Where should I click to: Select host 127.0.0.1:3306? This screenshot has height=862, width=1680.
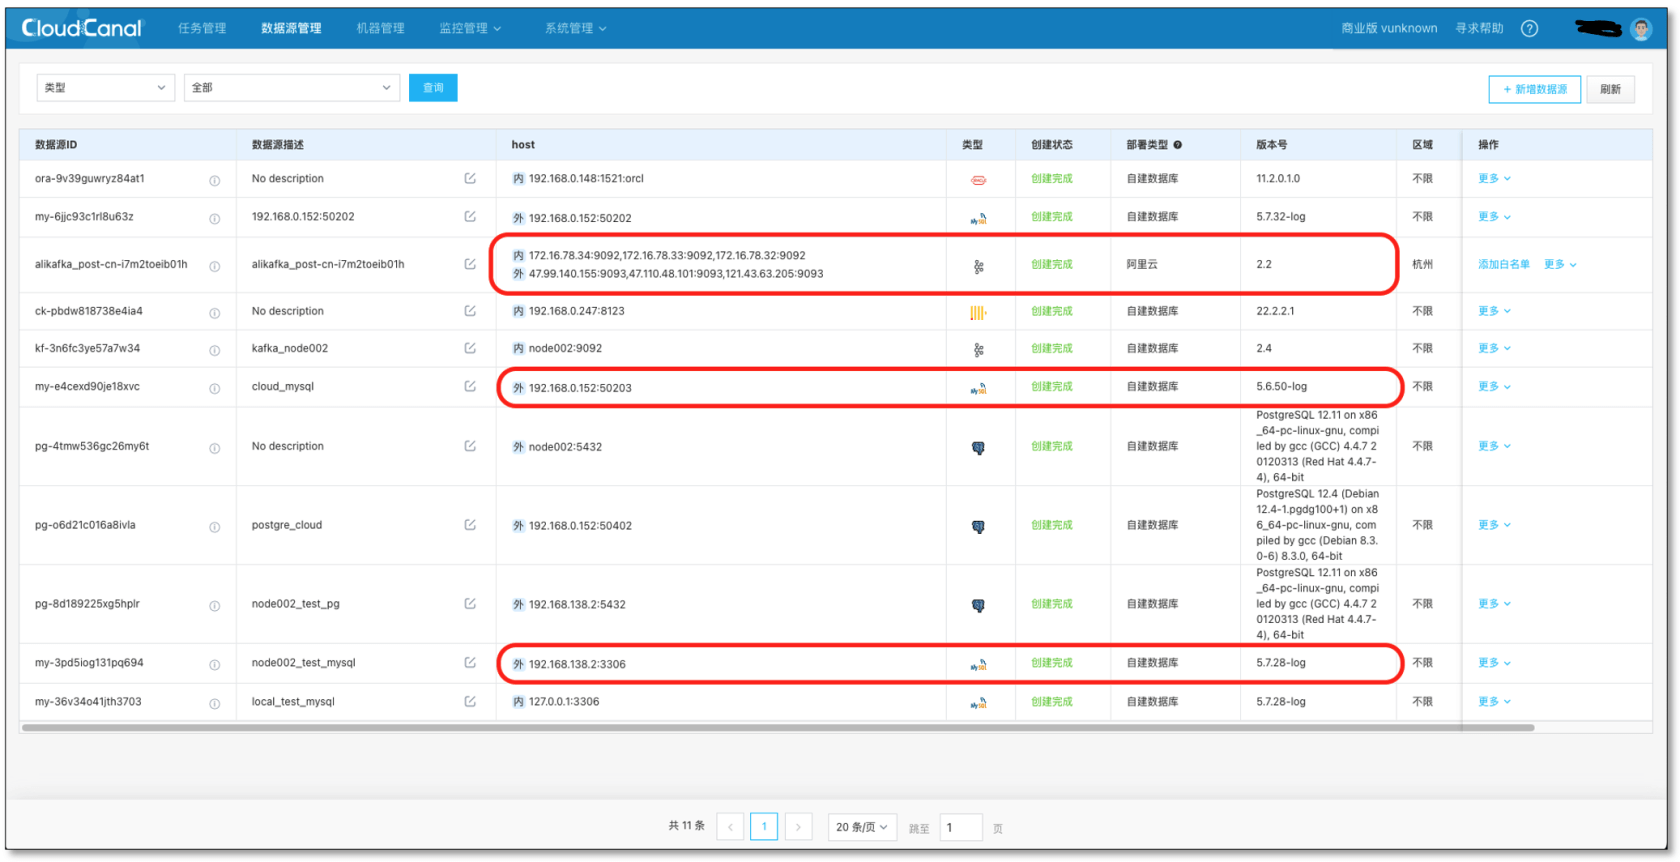point(564,702)
